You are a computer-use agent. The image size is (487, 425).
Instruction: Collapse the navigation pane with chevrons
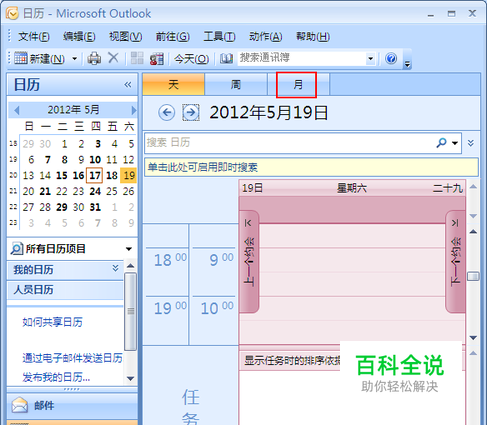pyautogui.click(x=128, y=84)
